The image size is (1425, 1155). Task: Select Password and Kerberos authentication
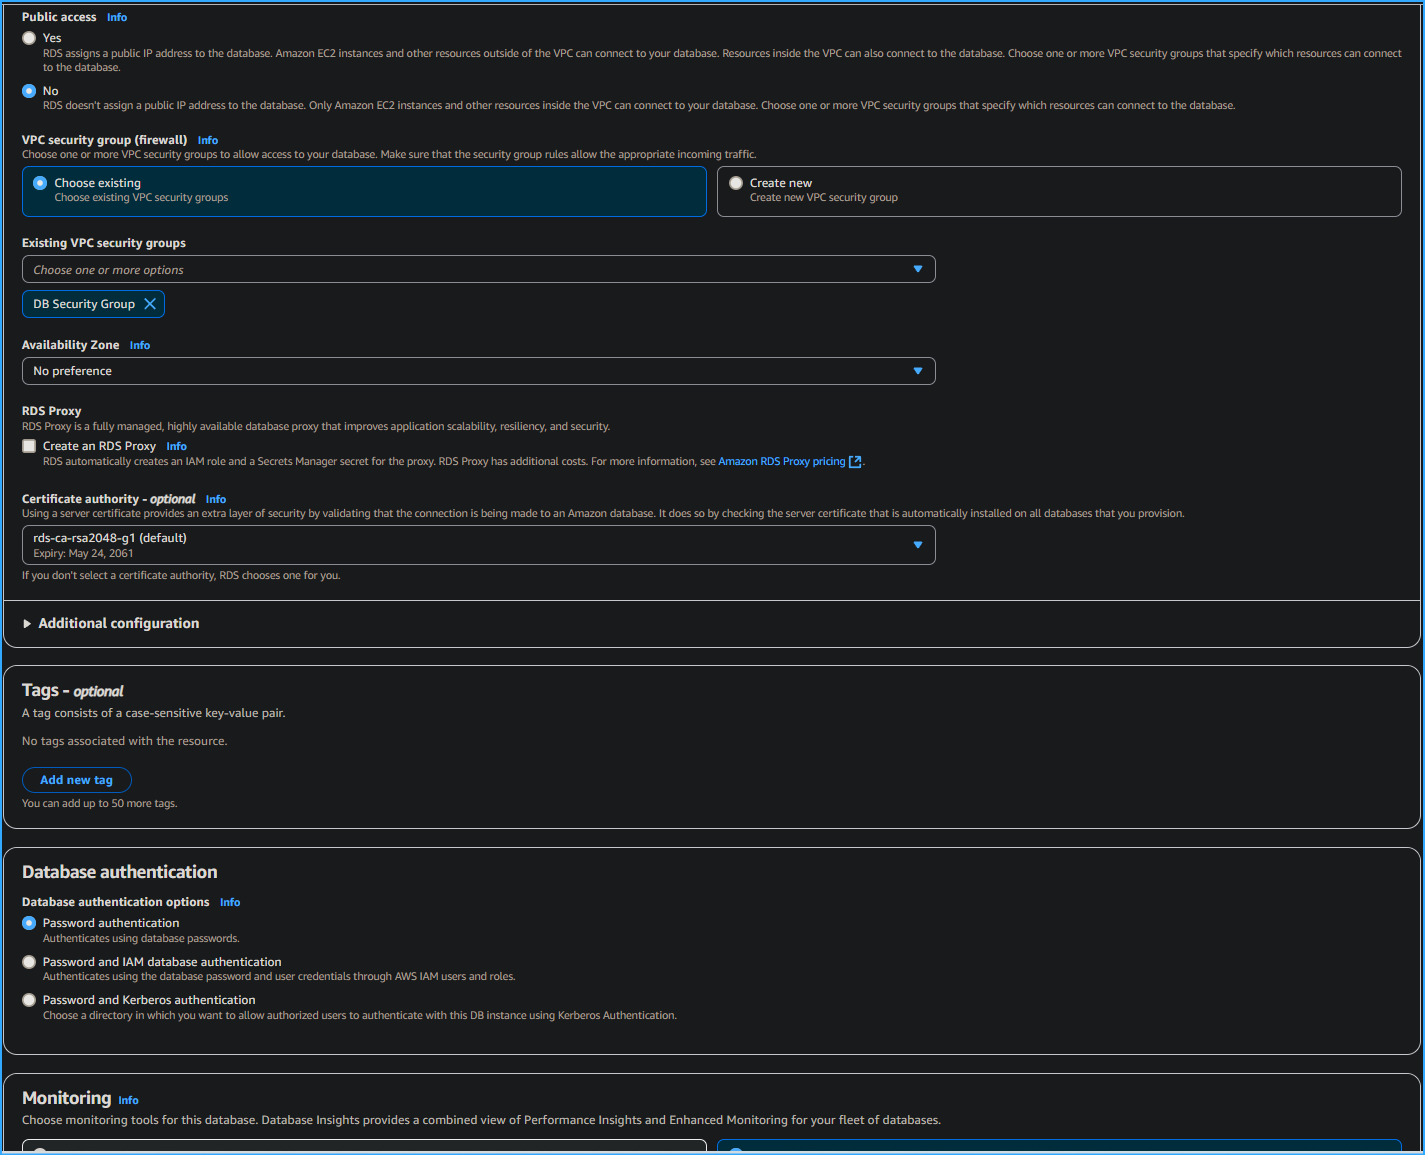[x=28, y=1000]
